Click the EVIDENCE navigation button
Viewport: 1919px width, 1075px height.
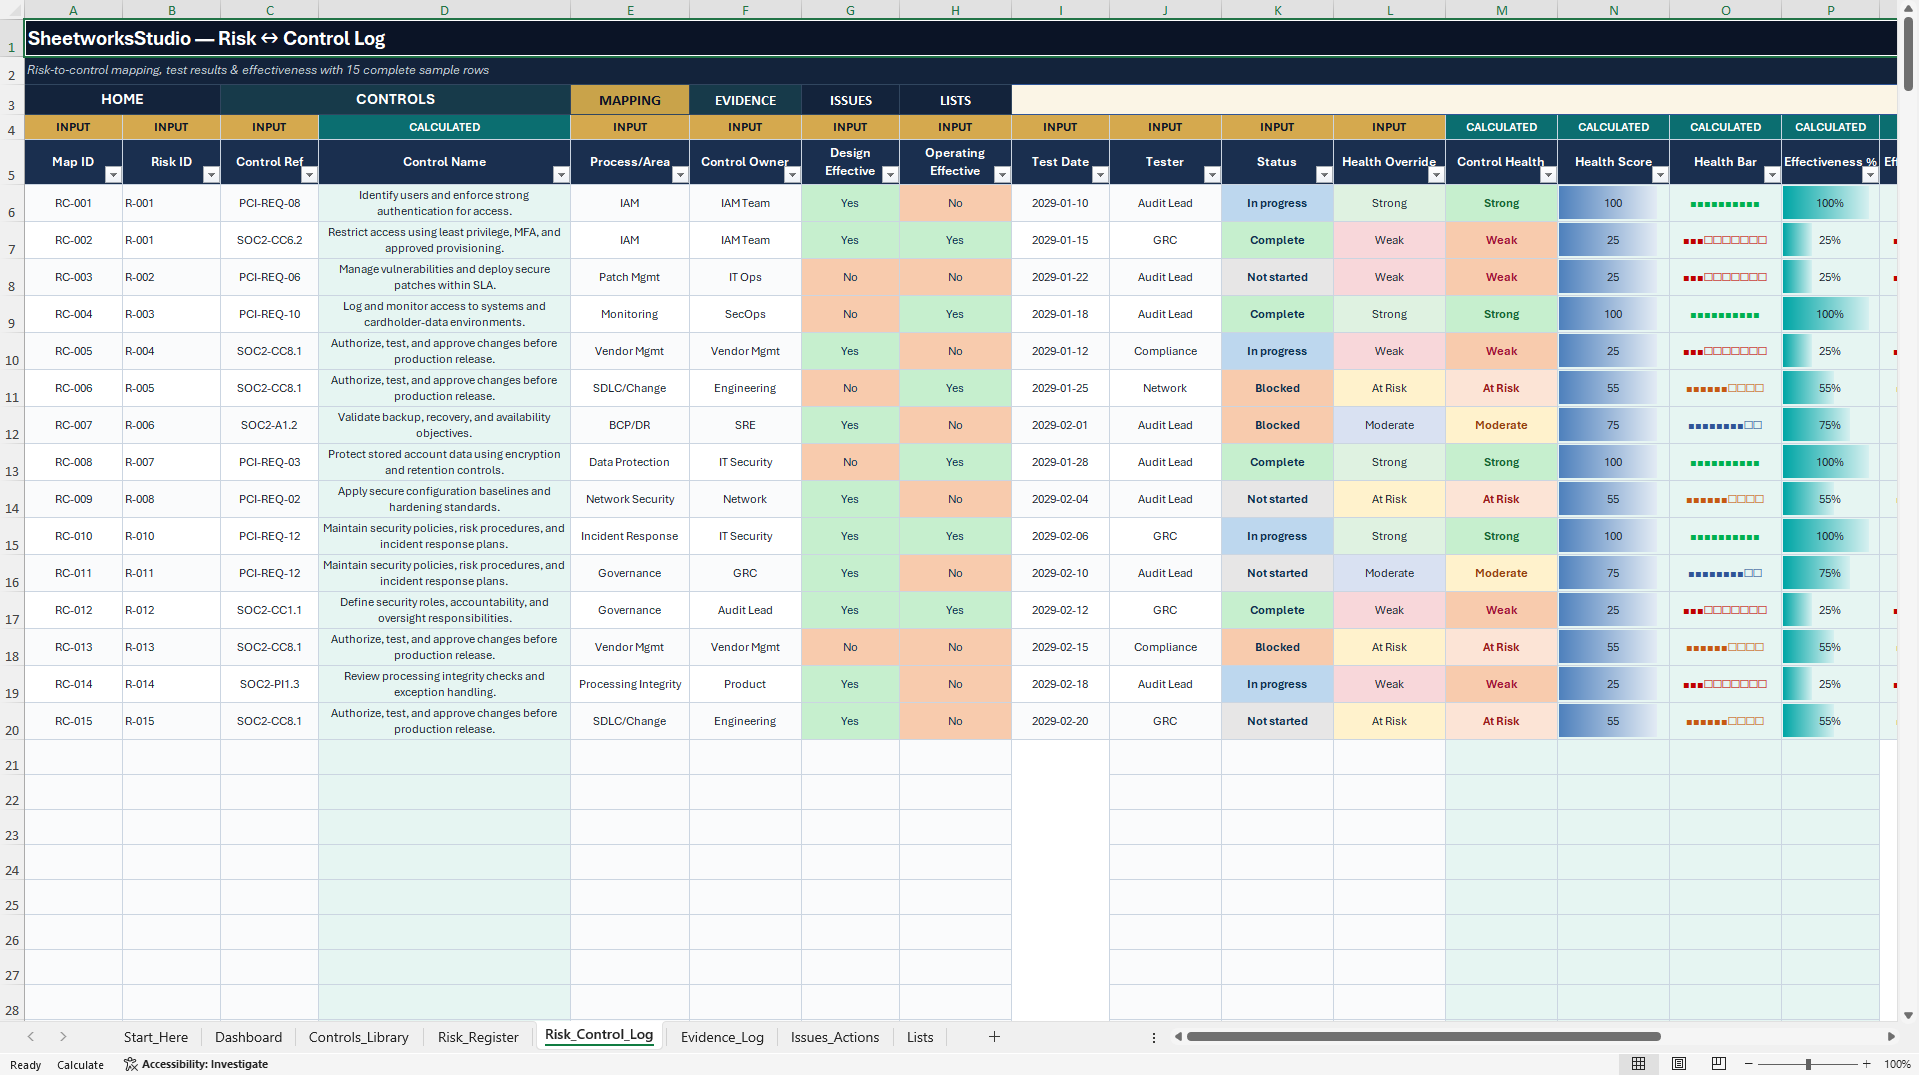tap(745, 100)
